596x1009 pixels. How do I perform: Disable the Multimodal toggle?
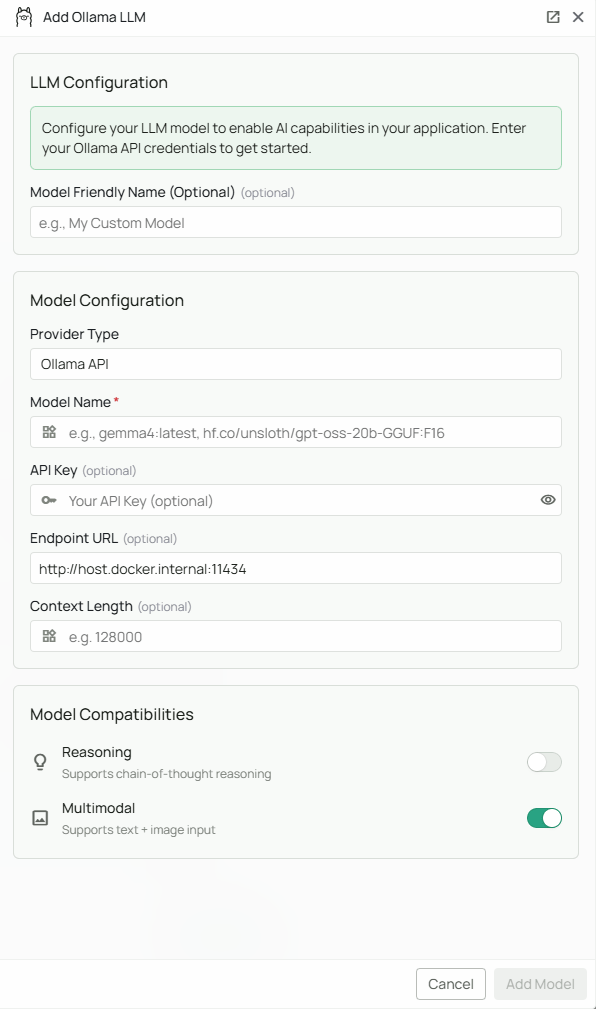tap(545, 818)
